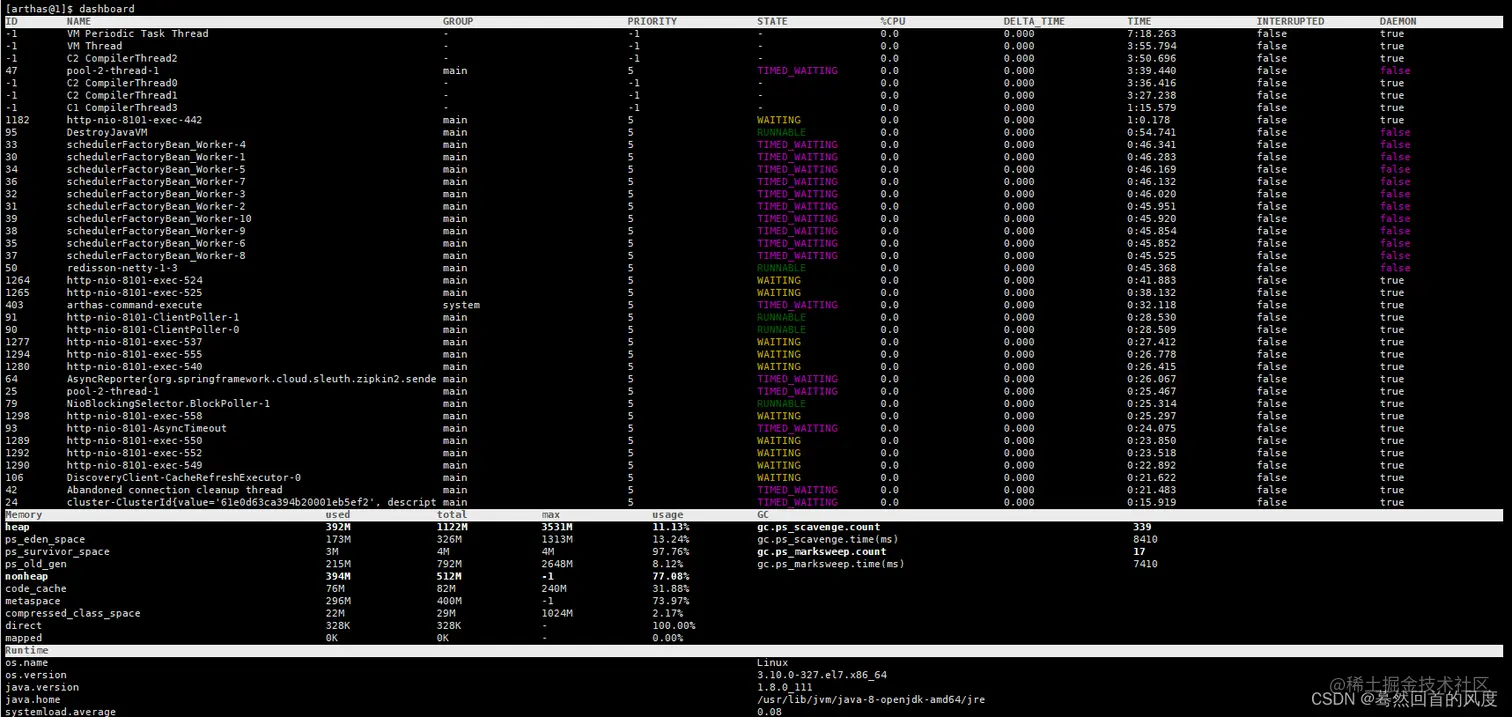Screen dimensions: 1512x717
Task: Click 'http-nio-8101-ClientPoller-1' thread name
Action: tap(153, 317)
